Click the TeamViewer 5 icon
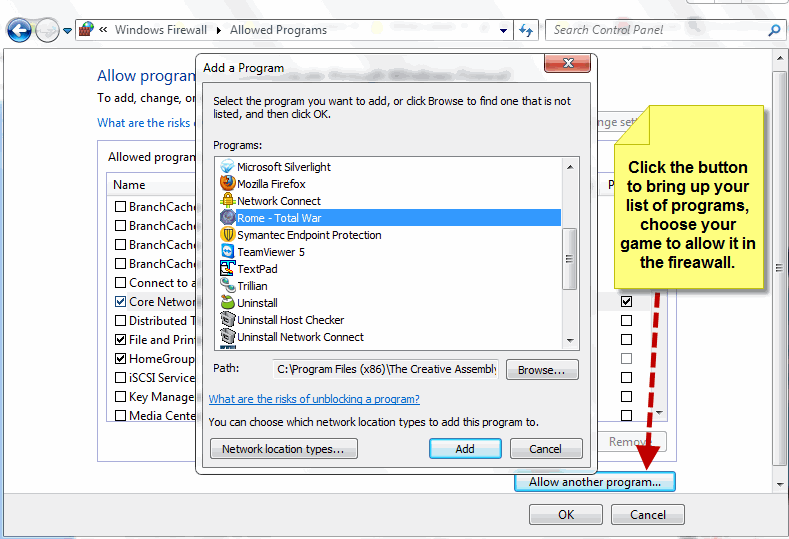Image resolution: width=789 pixels, height=539 pixels. (x=227, y=252)
